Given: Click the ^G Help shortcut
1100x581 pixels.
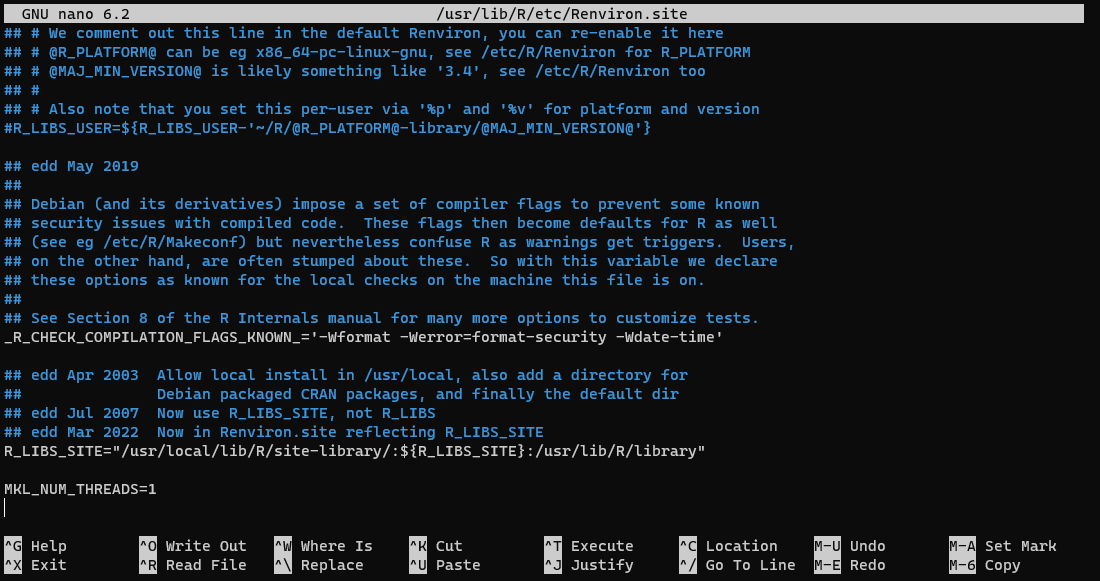Looking at the screenshot, I should [35, 546].
